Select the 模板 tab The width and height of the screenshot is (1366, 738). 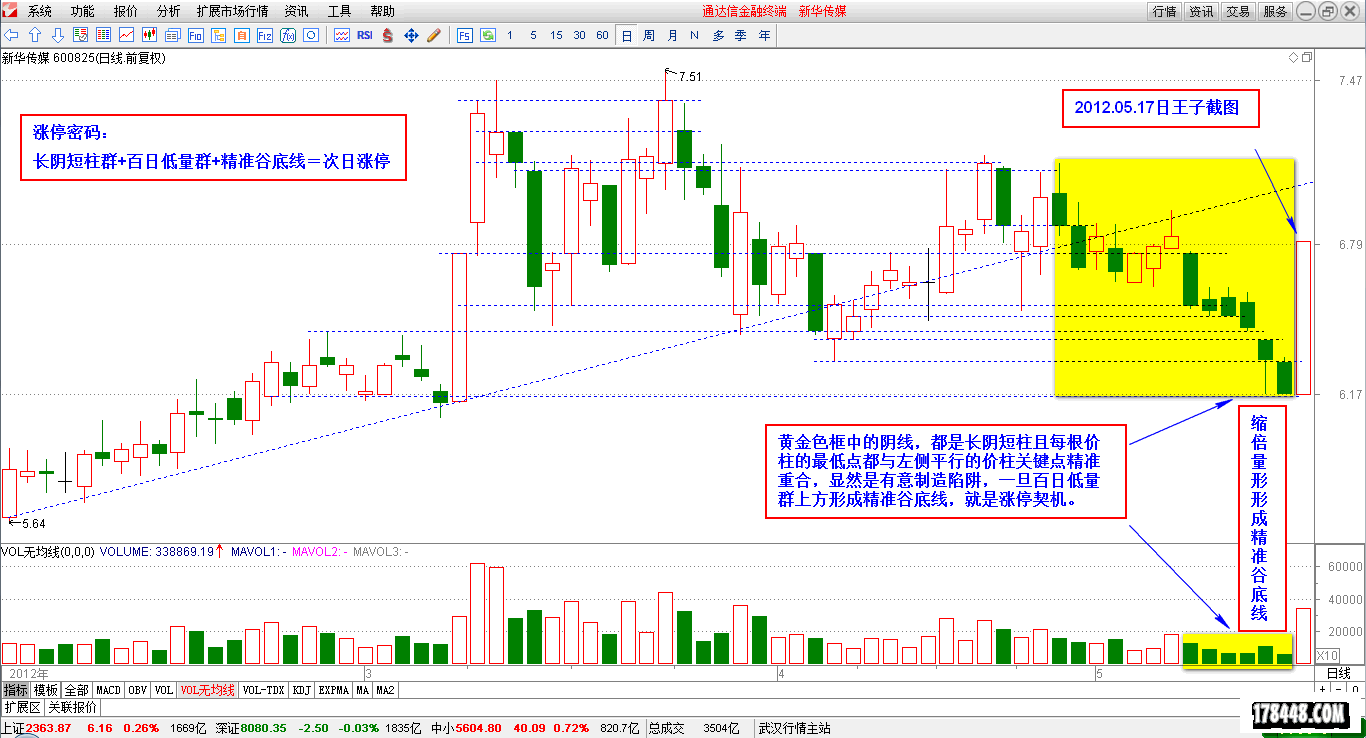pyautogui.click(x=46, y=690)
